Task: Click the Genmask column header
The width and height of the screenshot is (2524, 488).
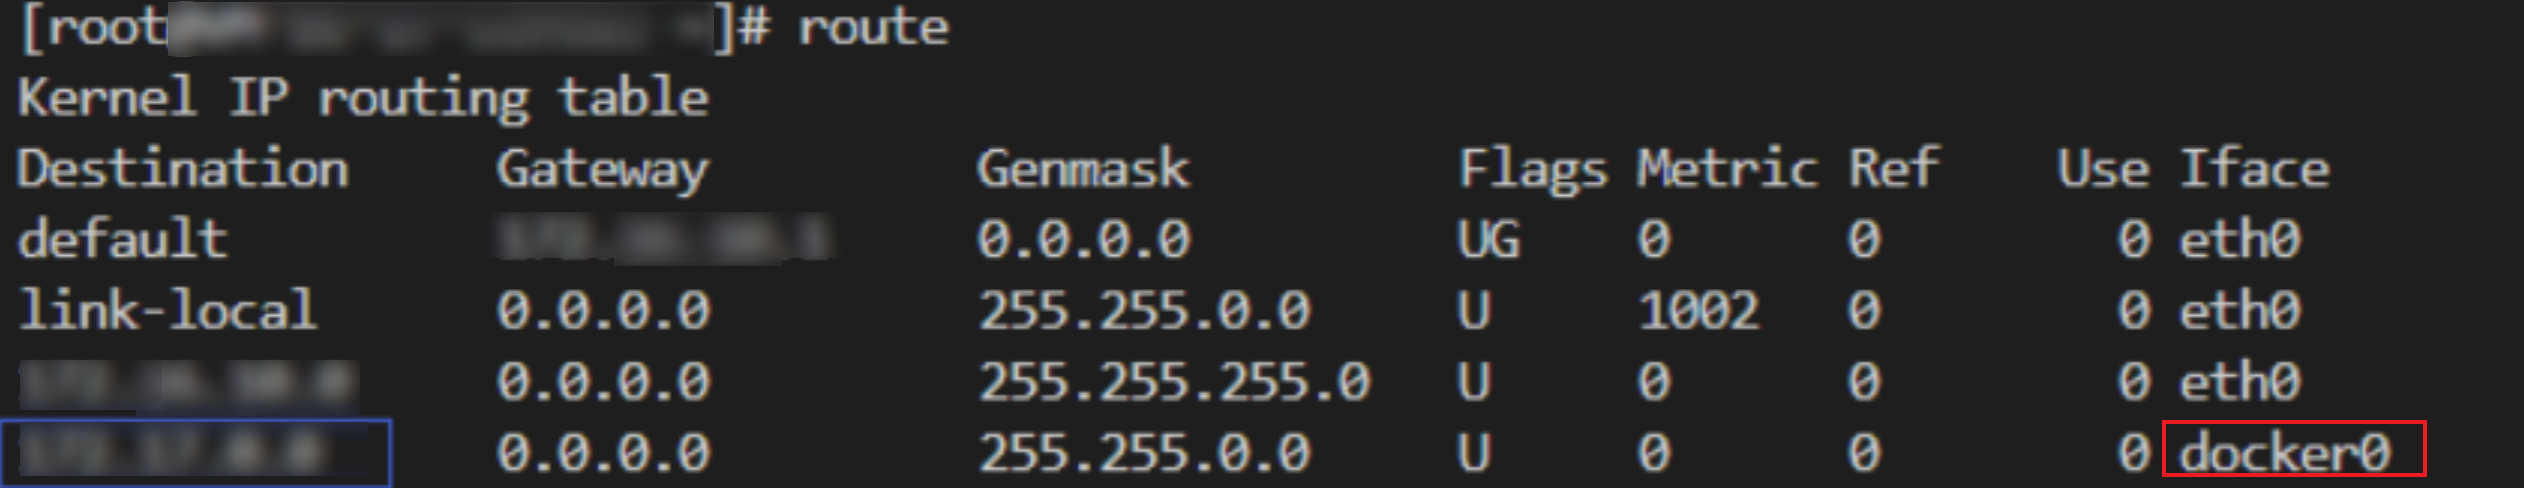Action: pos(1082,169)
